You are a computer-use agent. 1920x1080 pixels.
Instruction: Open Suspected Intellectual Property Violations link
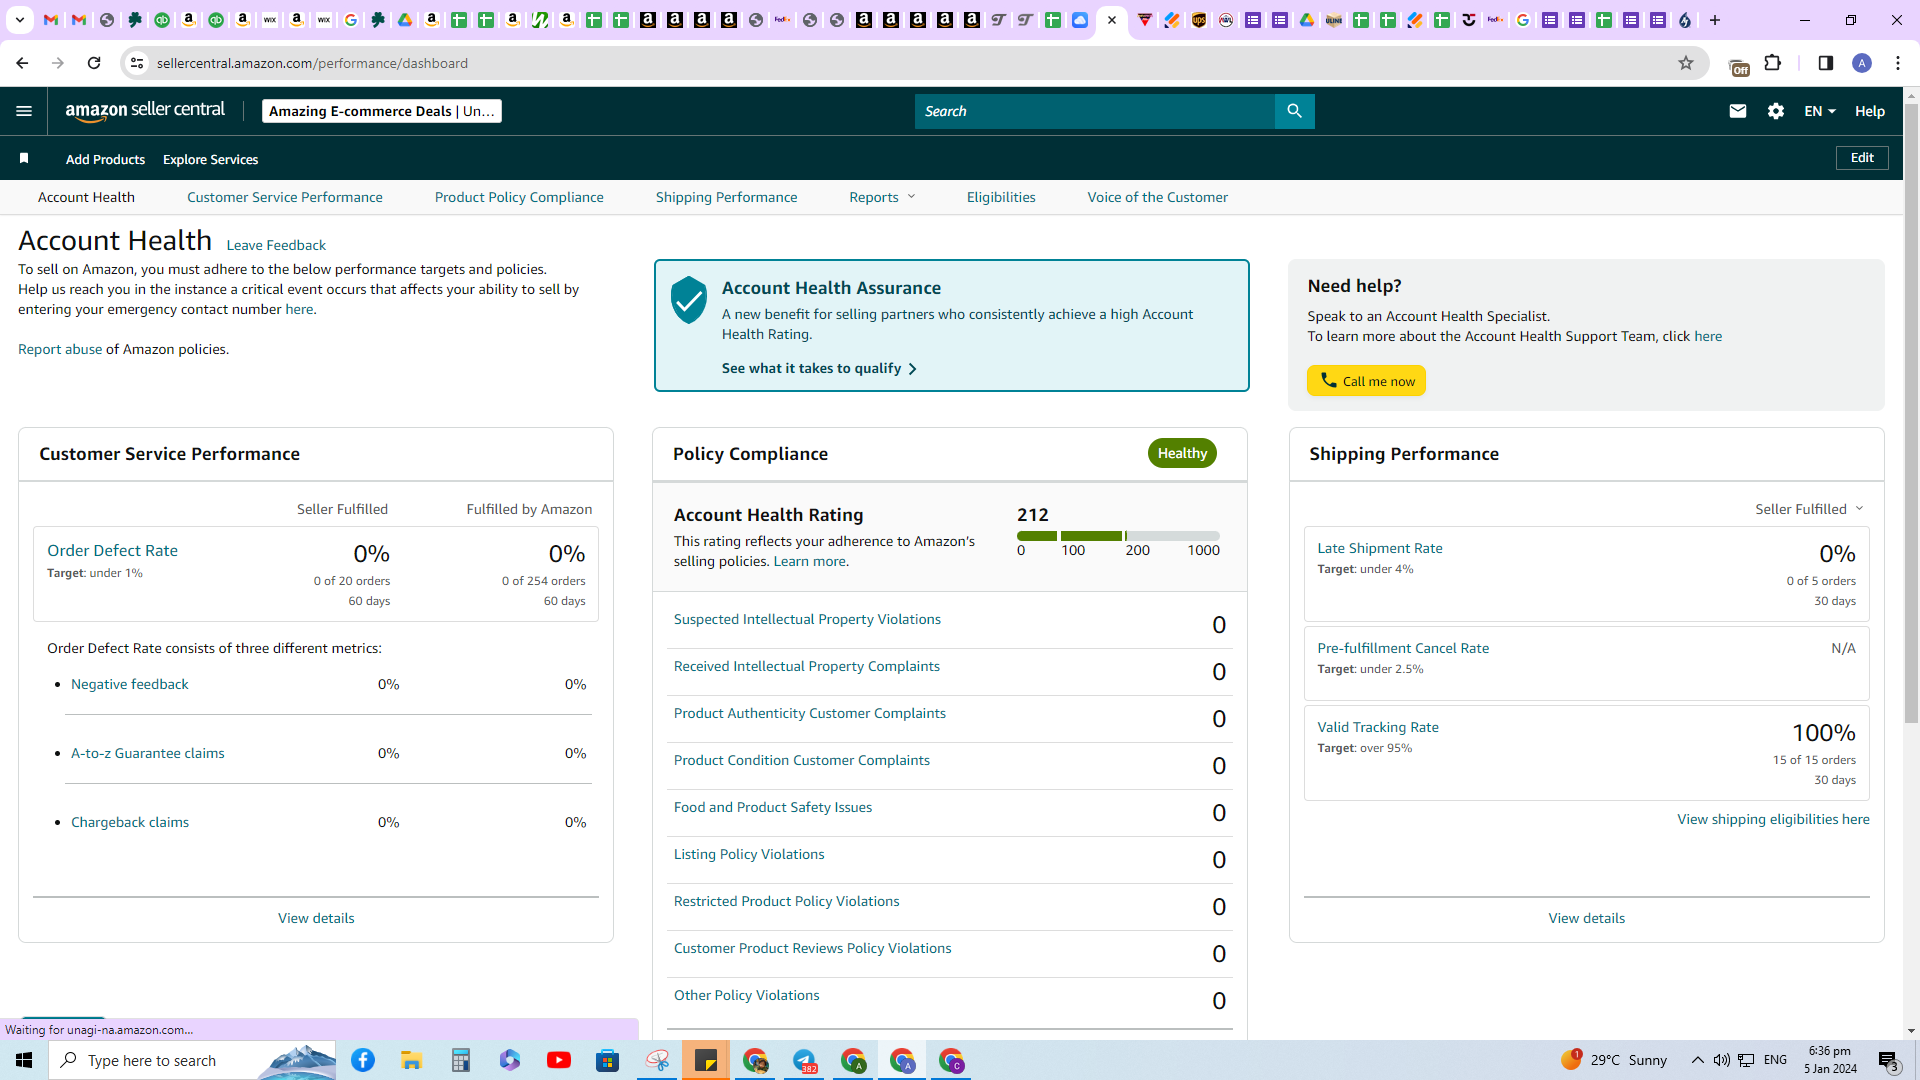(807, 619)
